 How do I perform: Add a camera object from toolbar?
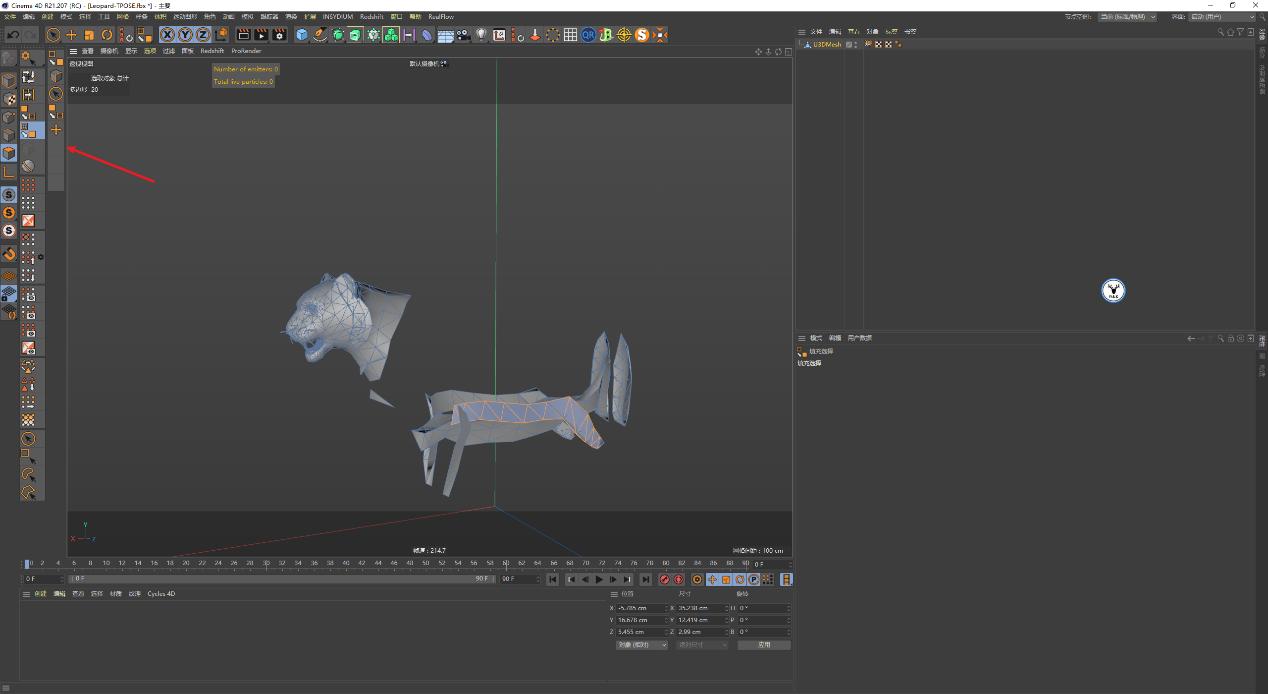(x=463, y=35)
